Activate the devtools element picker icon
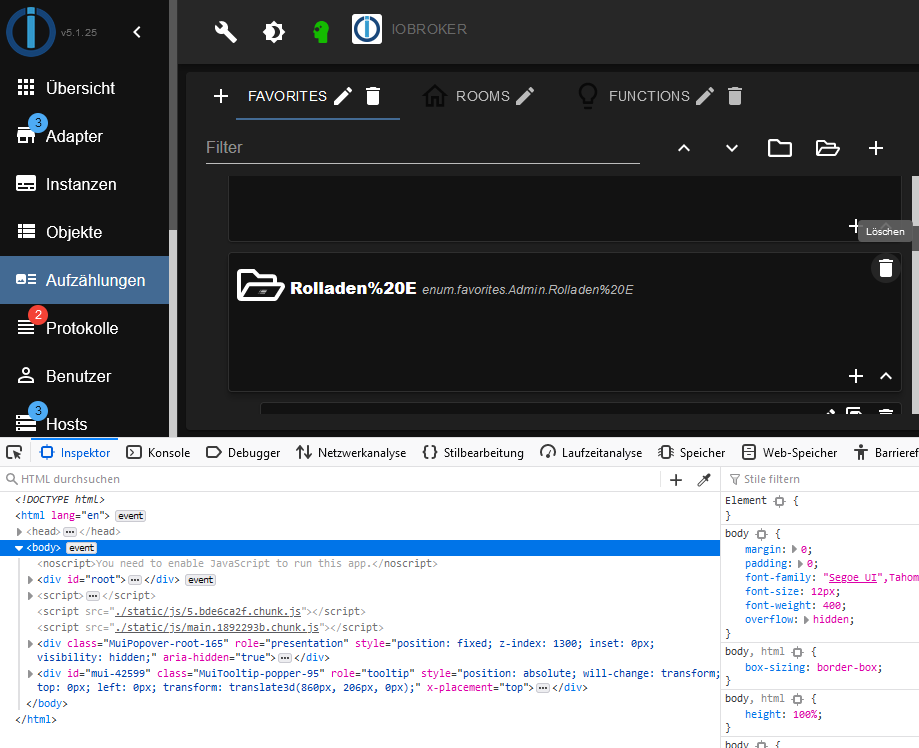 [x=14, y=453]
